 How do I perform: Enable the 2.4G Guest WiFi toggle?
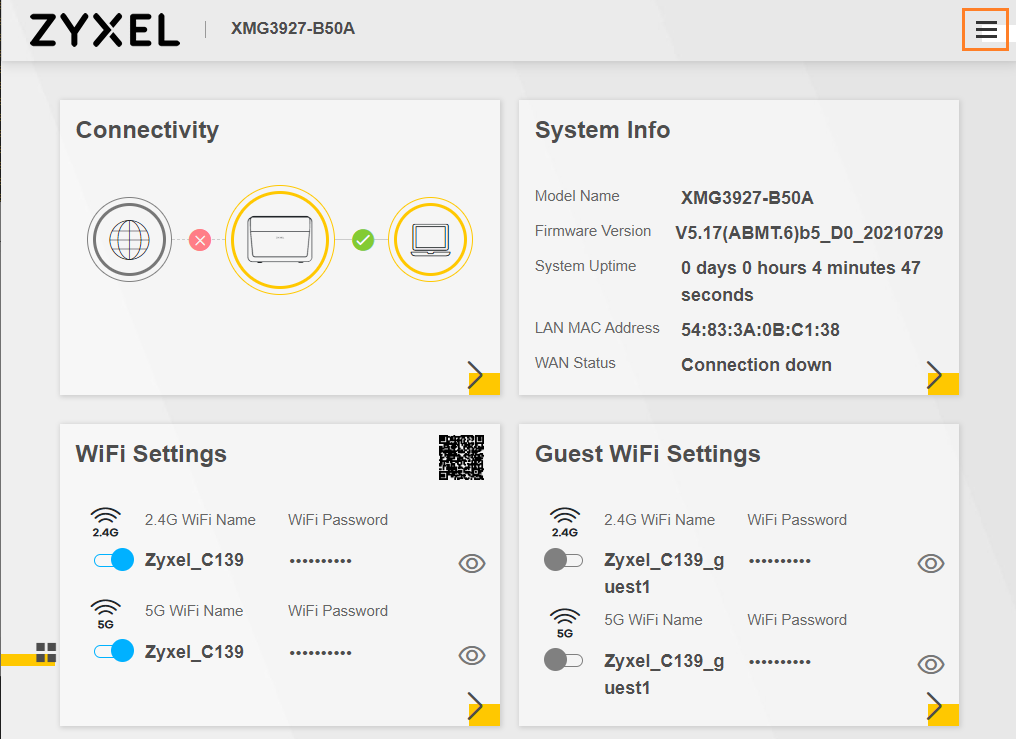(563, 561)
